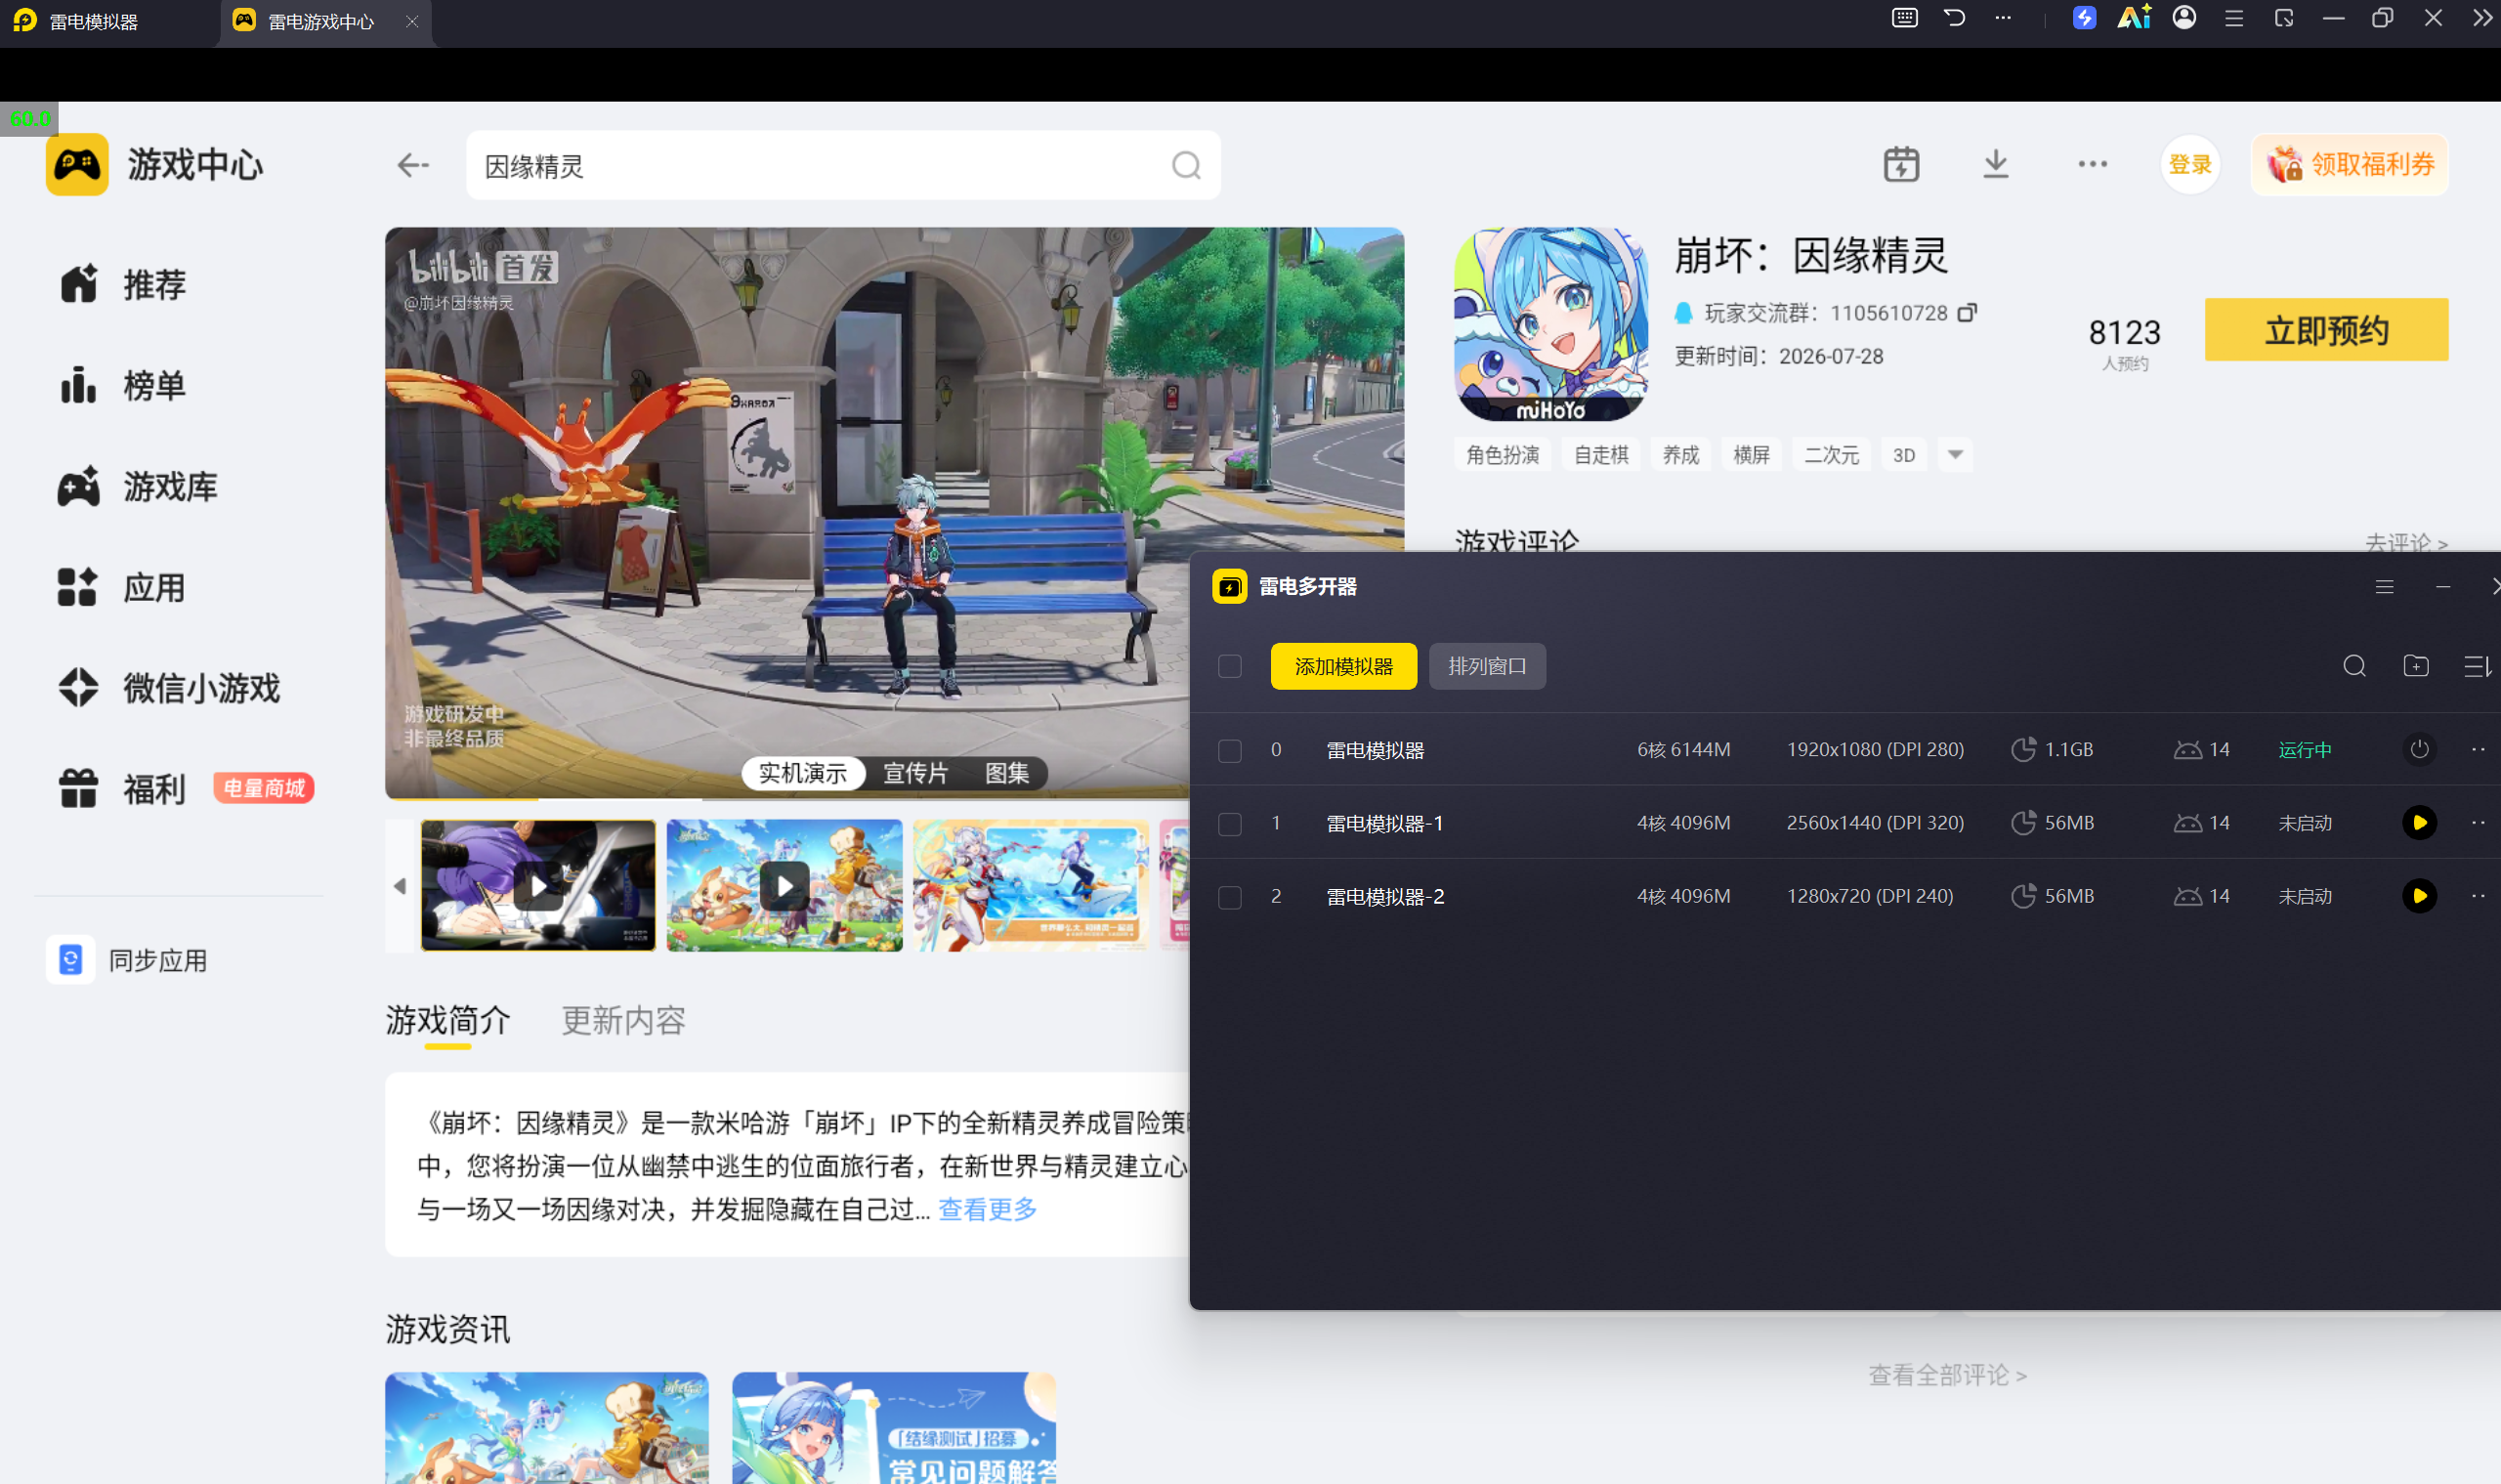Open more options for 雷电模拟器-1 row
2501x1484 pixels.
coord(2478,822)
